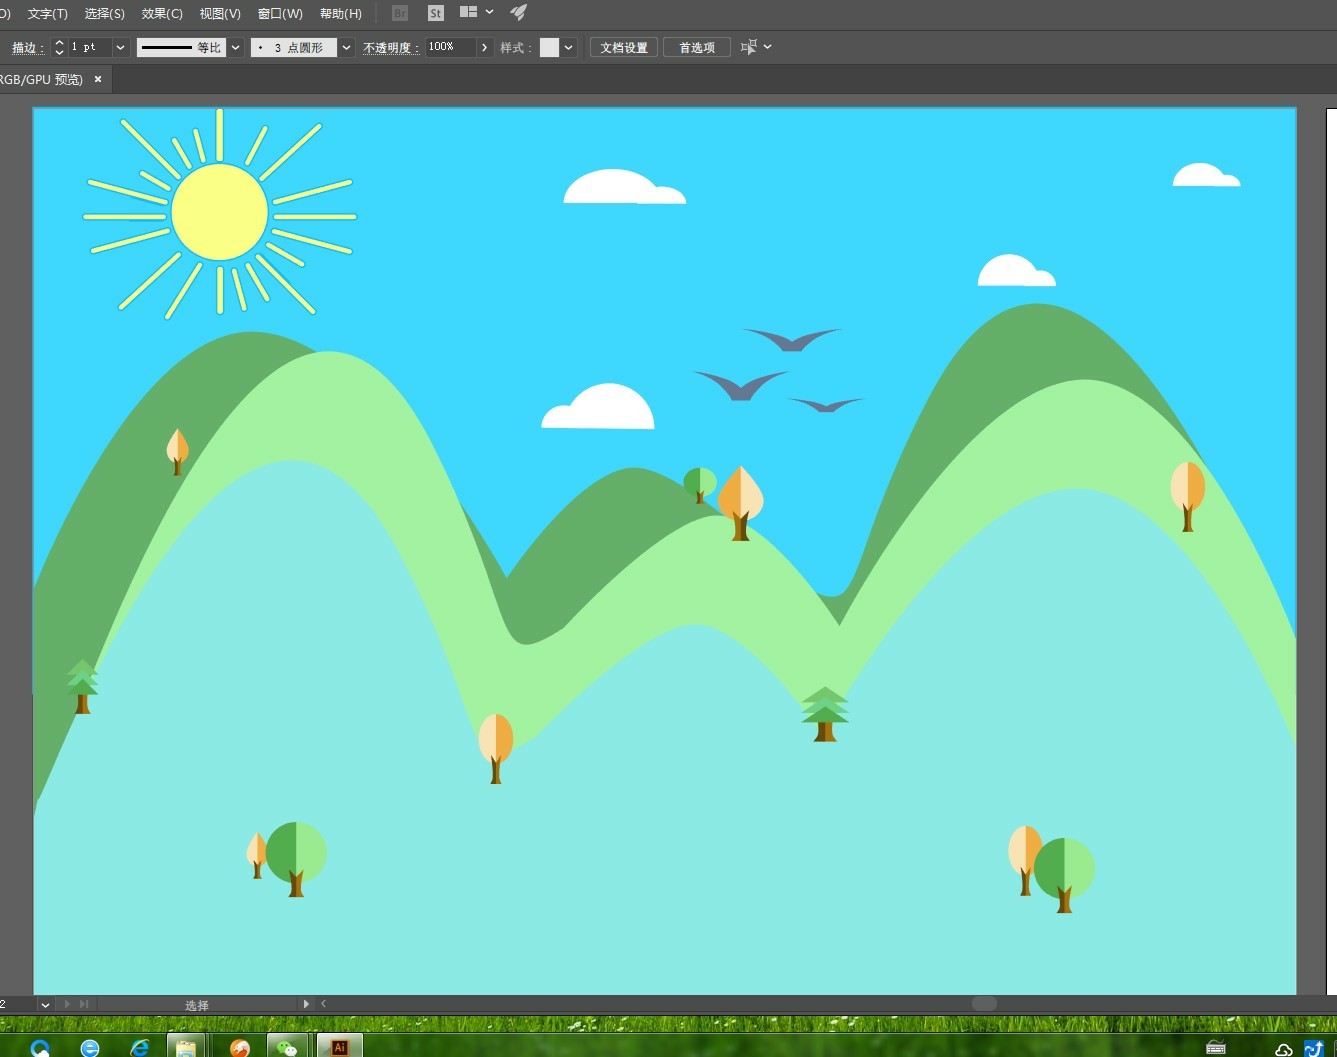Expand the opacity slider arrow

tap(485, 47)
